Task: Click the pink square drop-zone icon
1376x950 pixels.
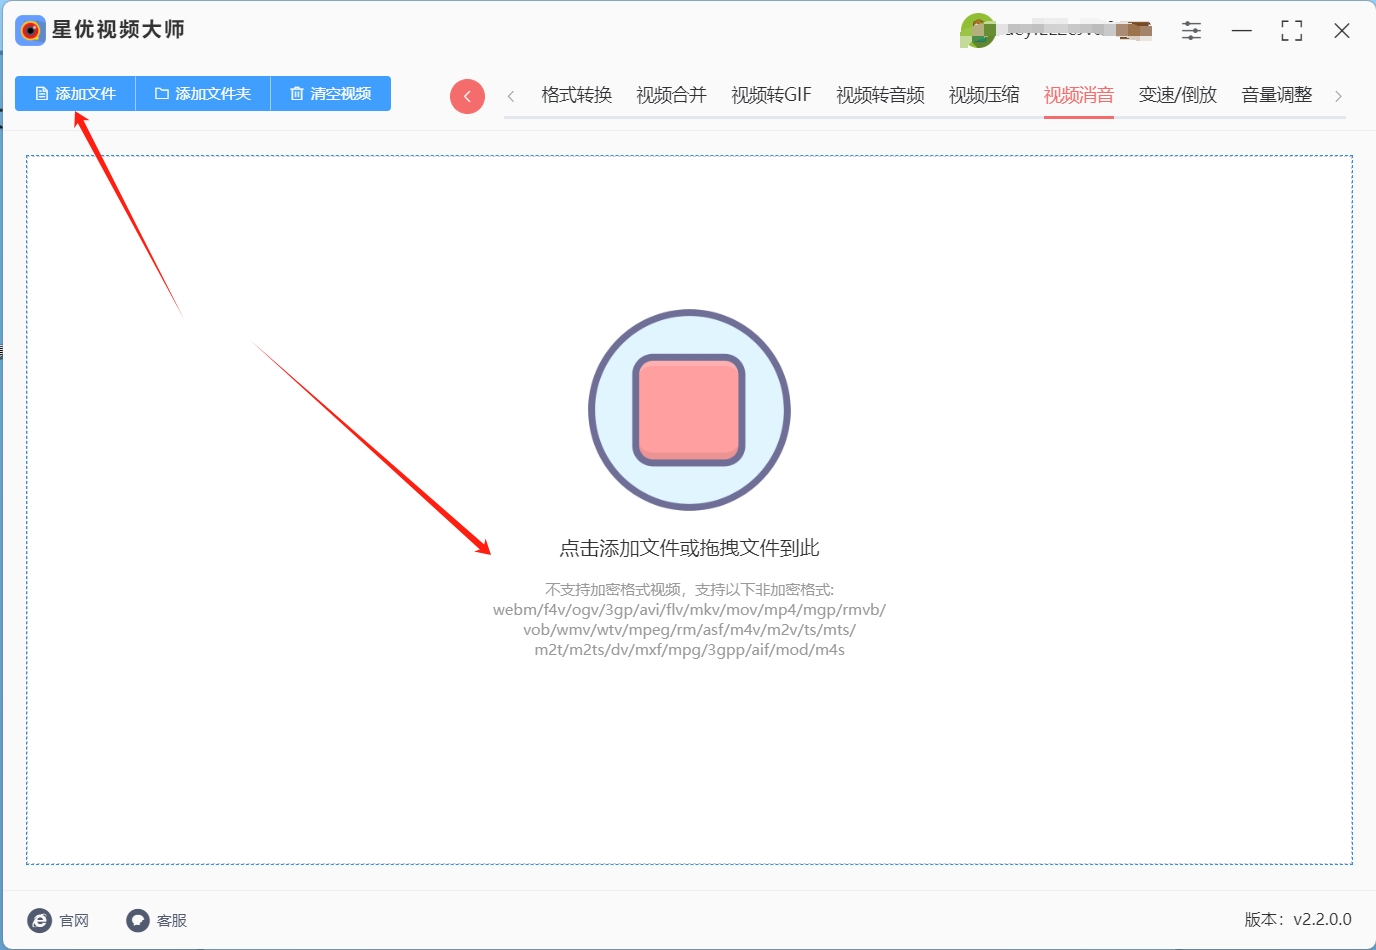Action: point(689,410)
